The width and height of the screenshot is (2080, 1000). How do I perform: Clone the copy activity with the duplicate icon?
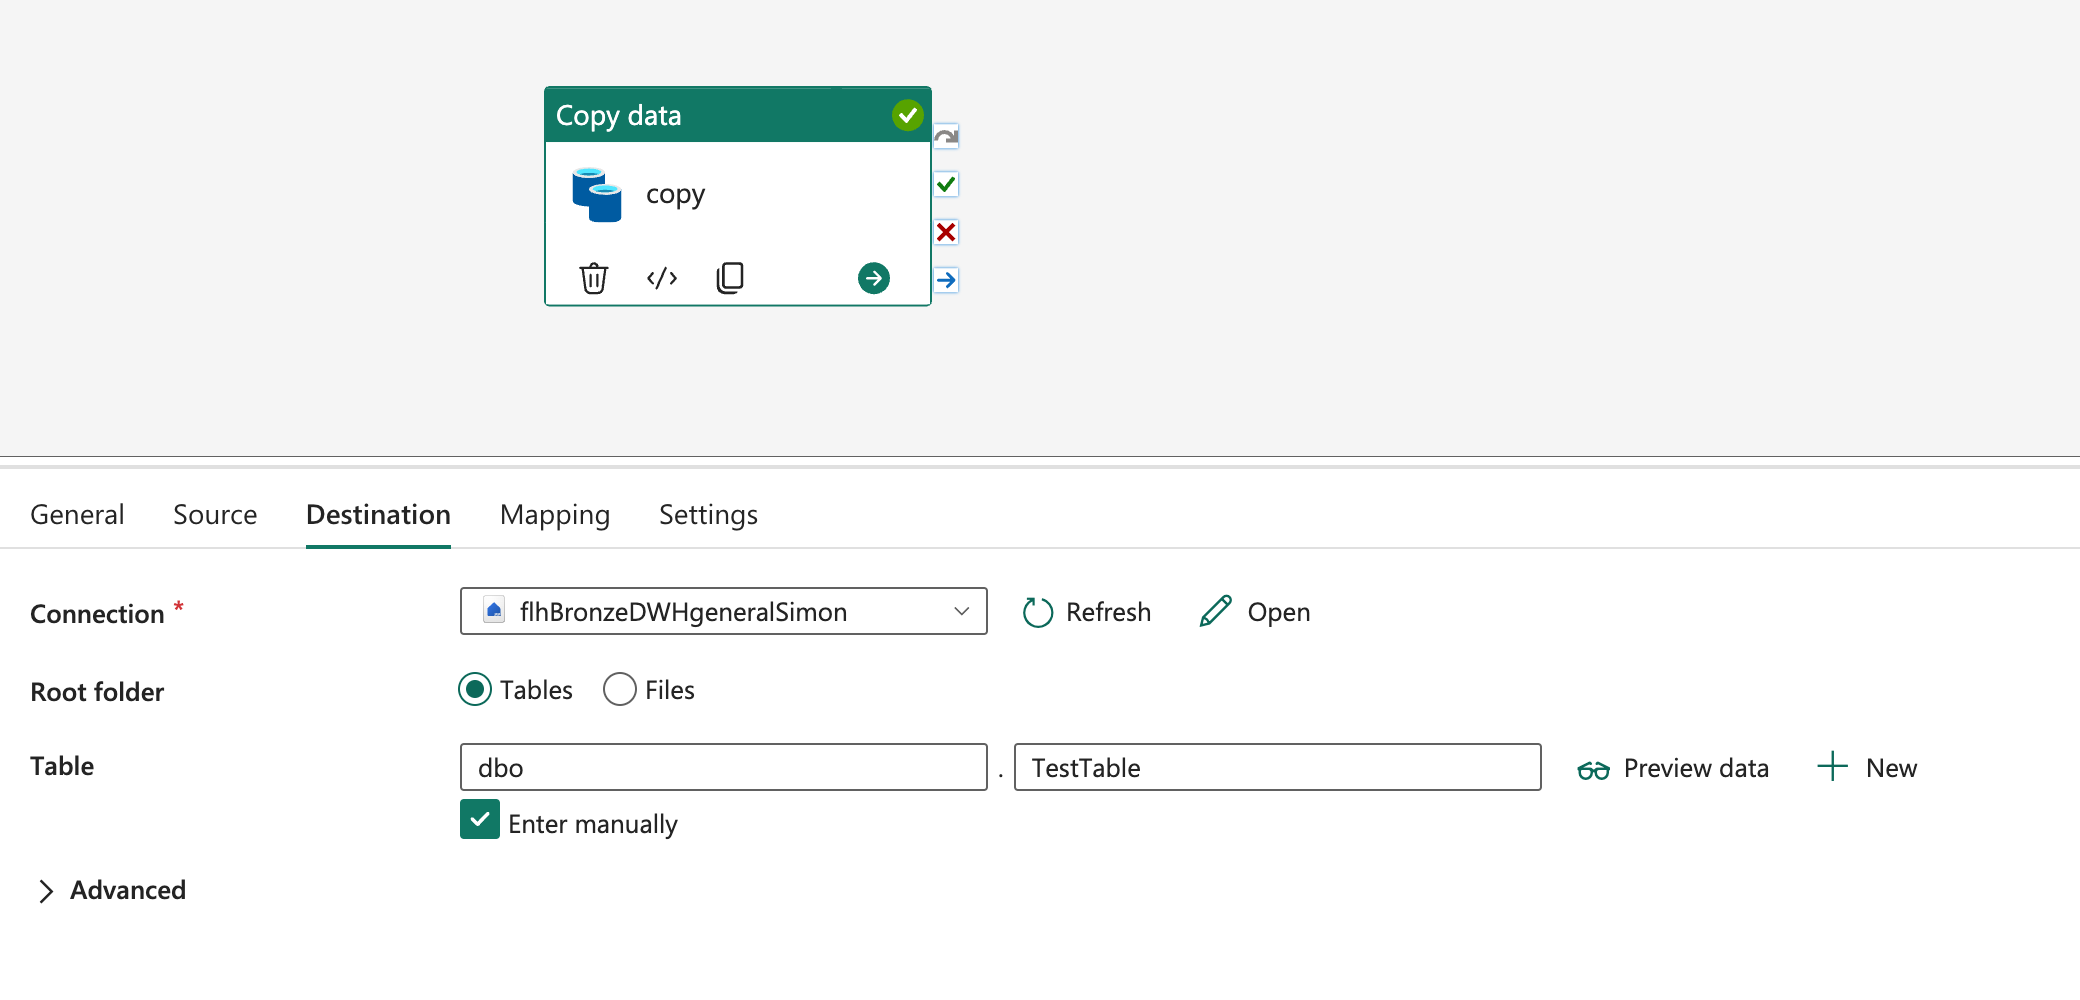pos(730,278)
